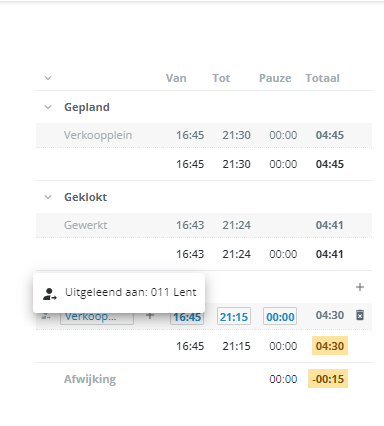384x426 pixels.
Task: Click the highlighted 04:30 total
Action: coord(330,346)
